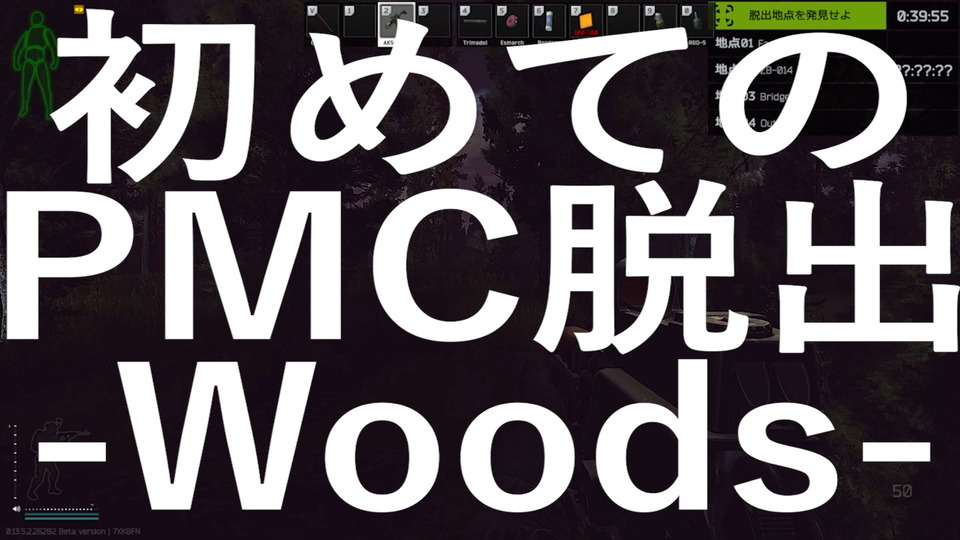Viewport: 960px width, 540px height.
Task: Click the beta version text at bottom-left
Action: (72, 531)
